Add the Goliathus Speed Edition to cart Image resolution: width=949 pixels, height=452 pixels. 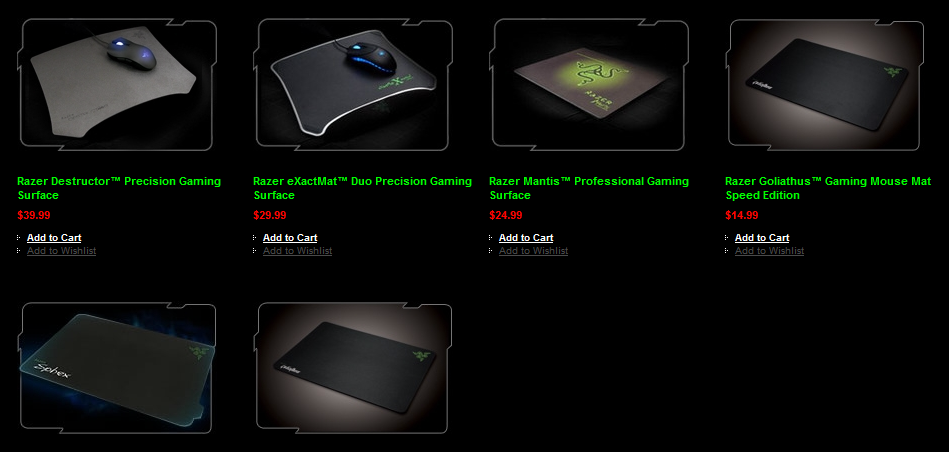coord(762,238)
